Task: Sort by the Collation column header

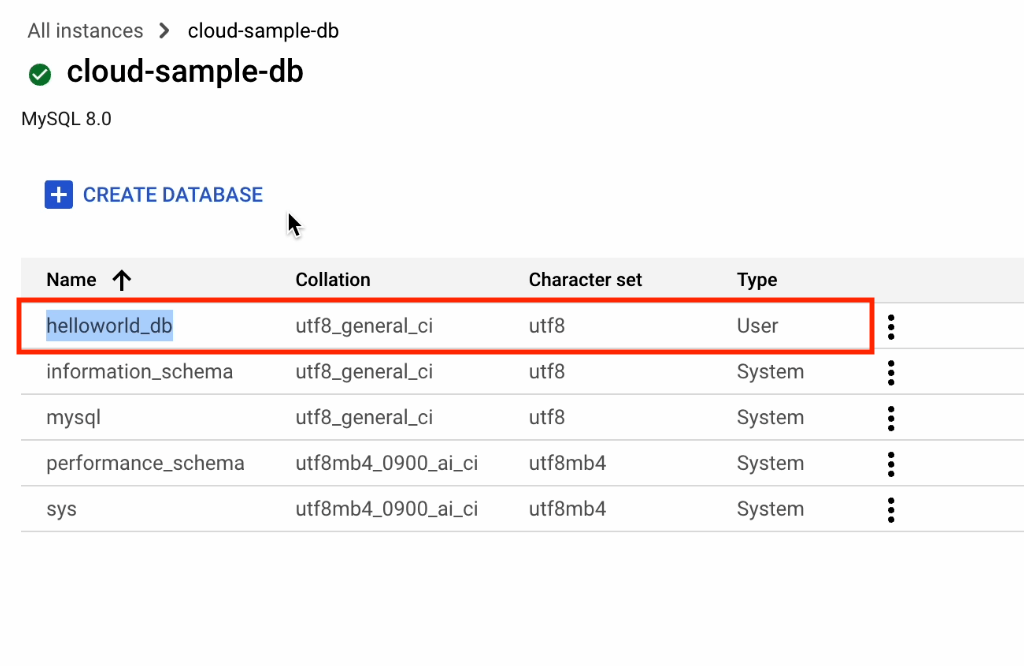Action: 333,280
